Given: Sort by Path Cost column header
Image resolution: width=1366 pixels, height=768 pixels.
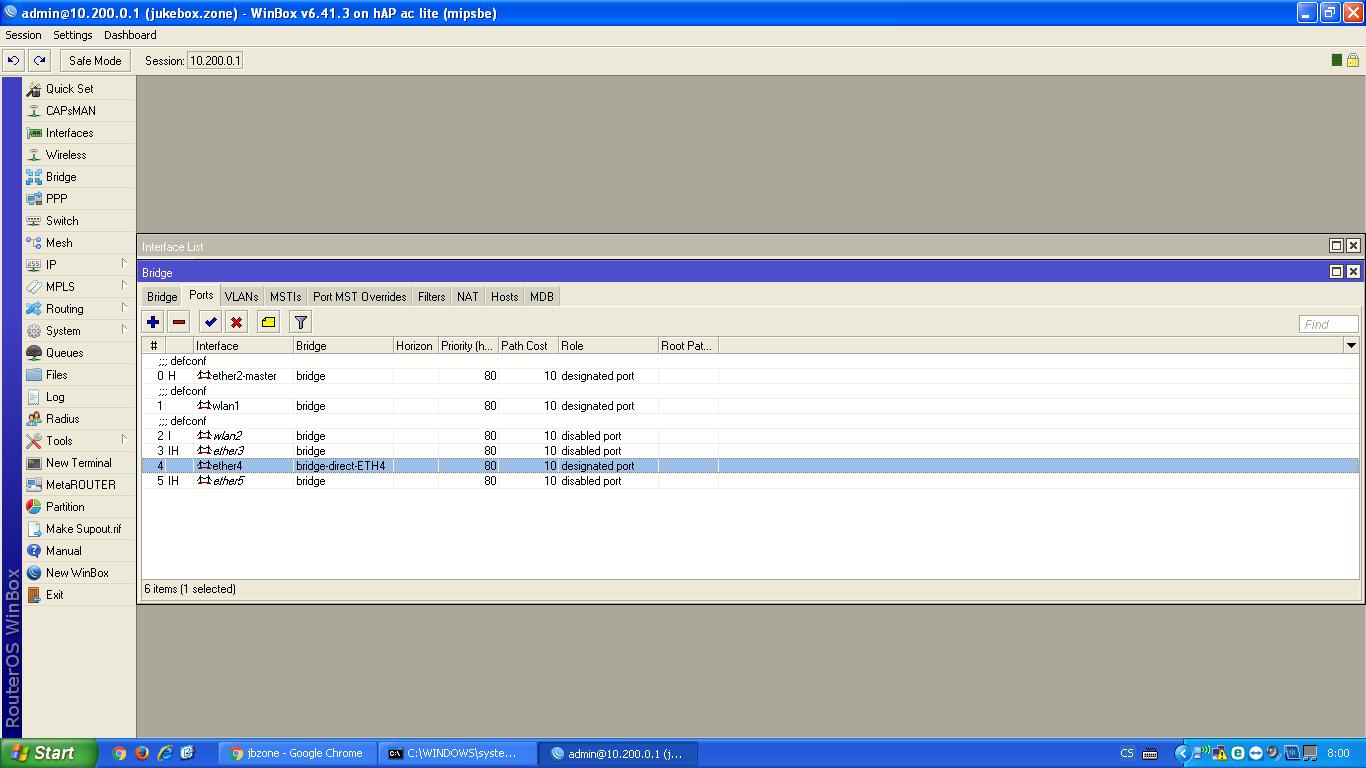Looking at the screenshot, I should (528, 346).
